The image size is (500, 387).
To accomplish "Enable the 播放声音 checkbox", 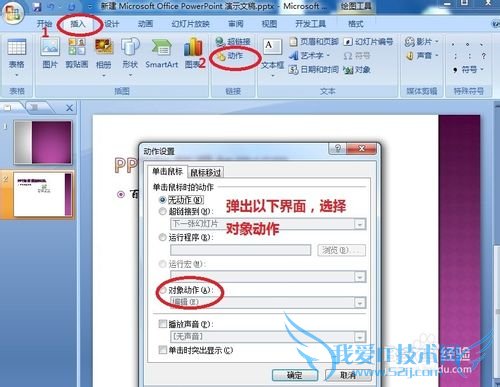I will tap(162, 324).
